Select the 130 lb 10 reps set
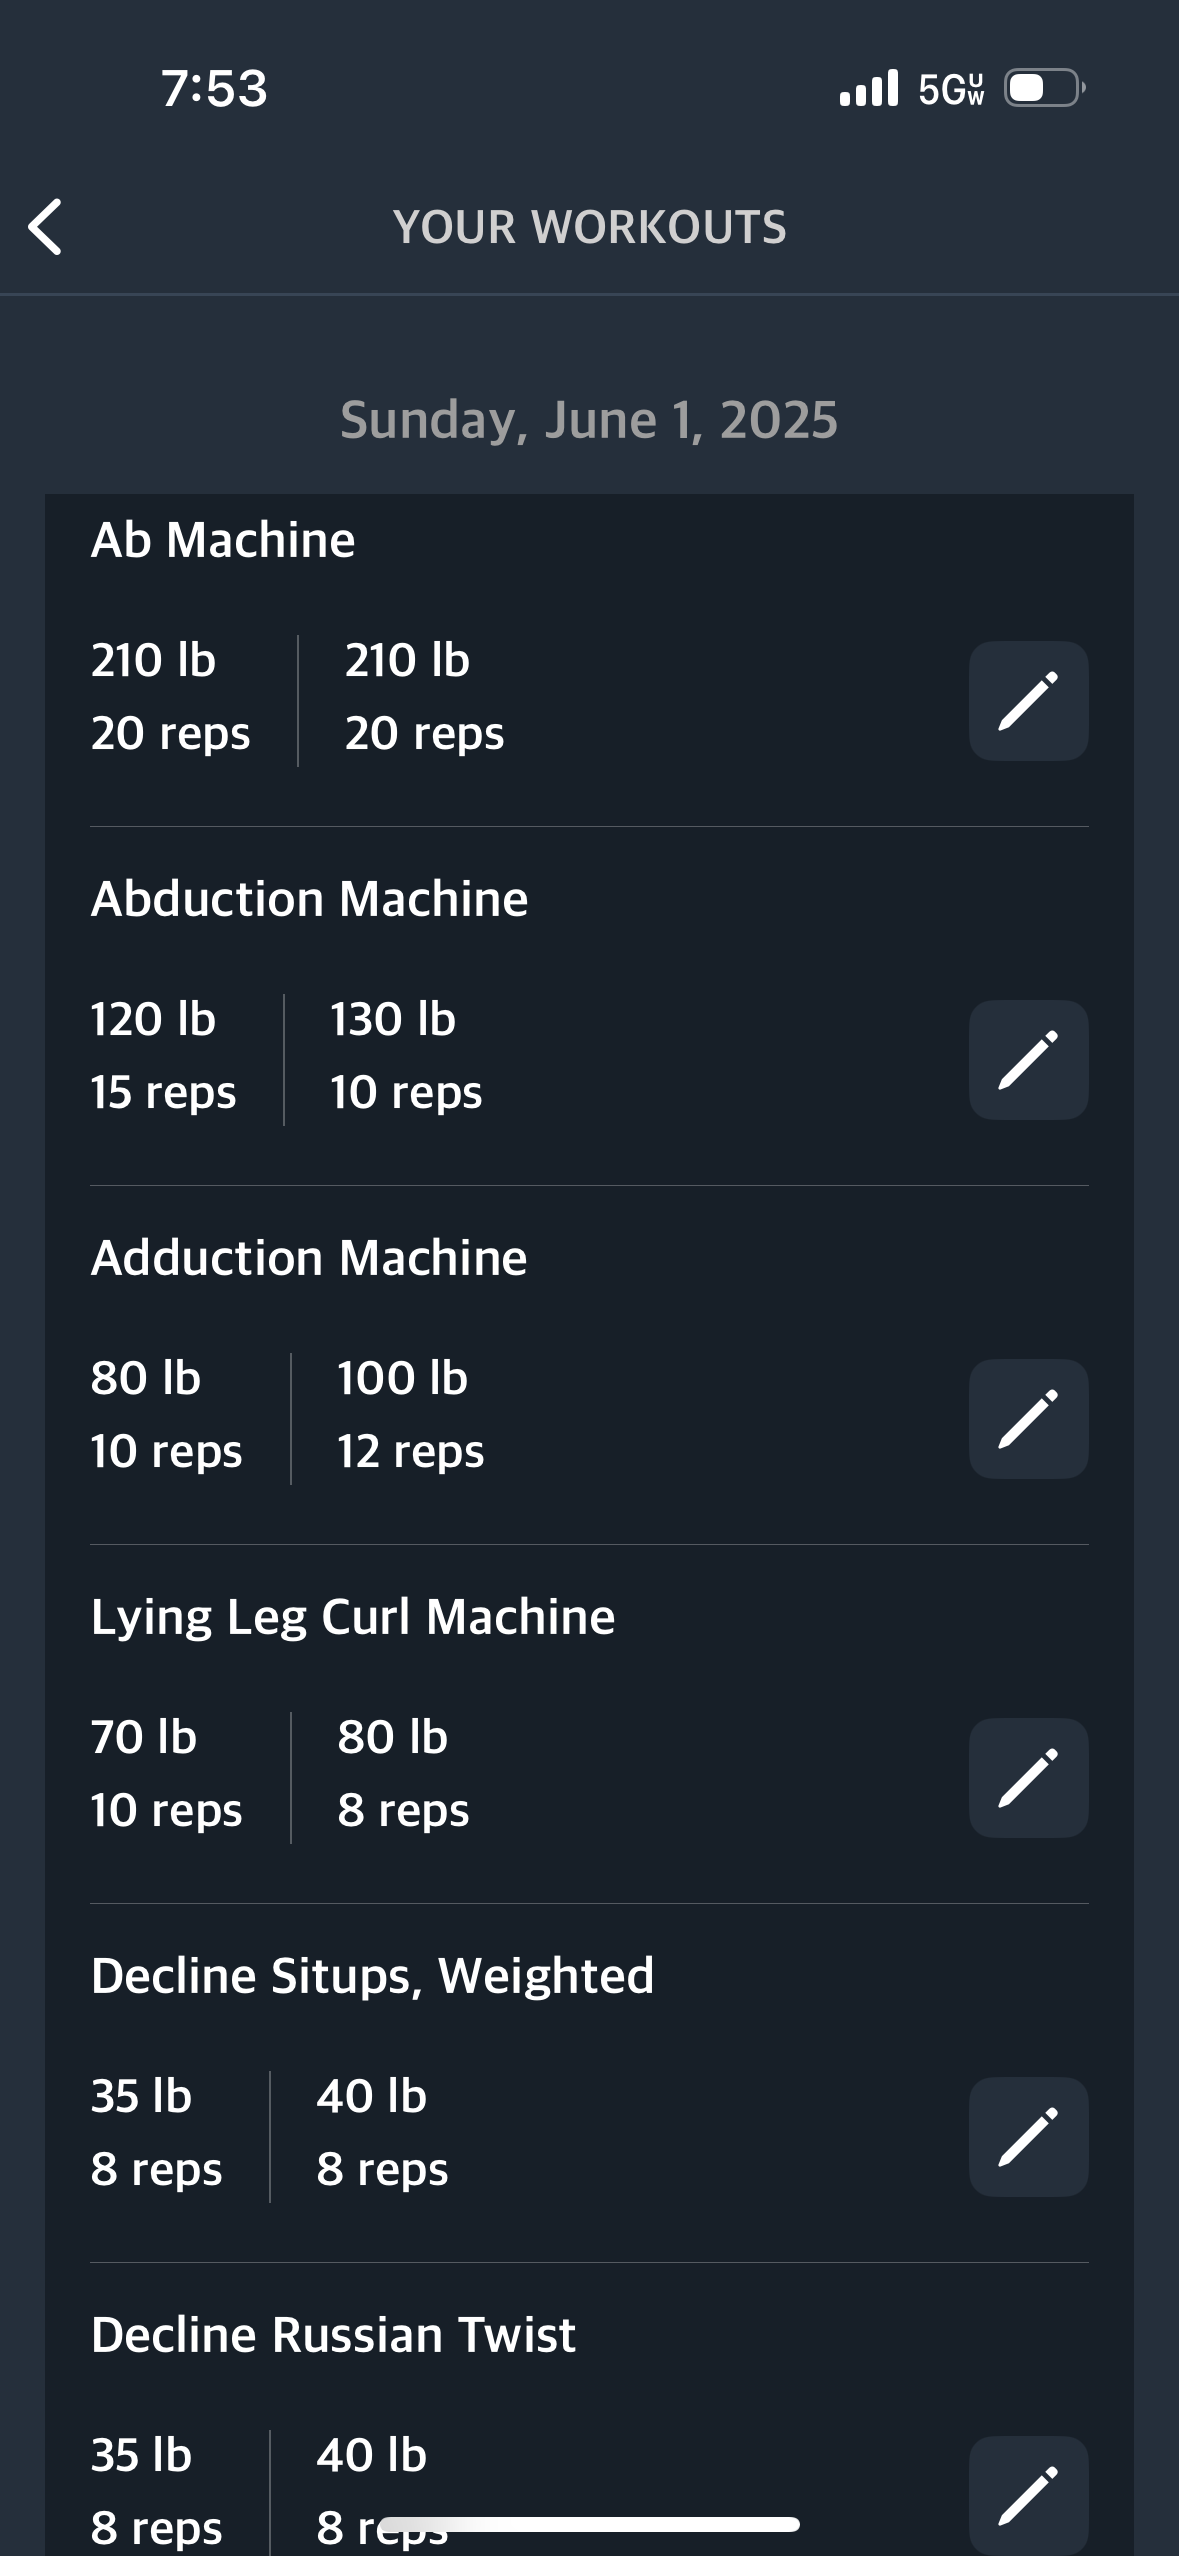 pos(406,1056)
